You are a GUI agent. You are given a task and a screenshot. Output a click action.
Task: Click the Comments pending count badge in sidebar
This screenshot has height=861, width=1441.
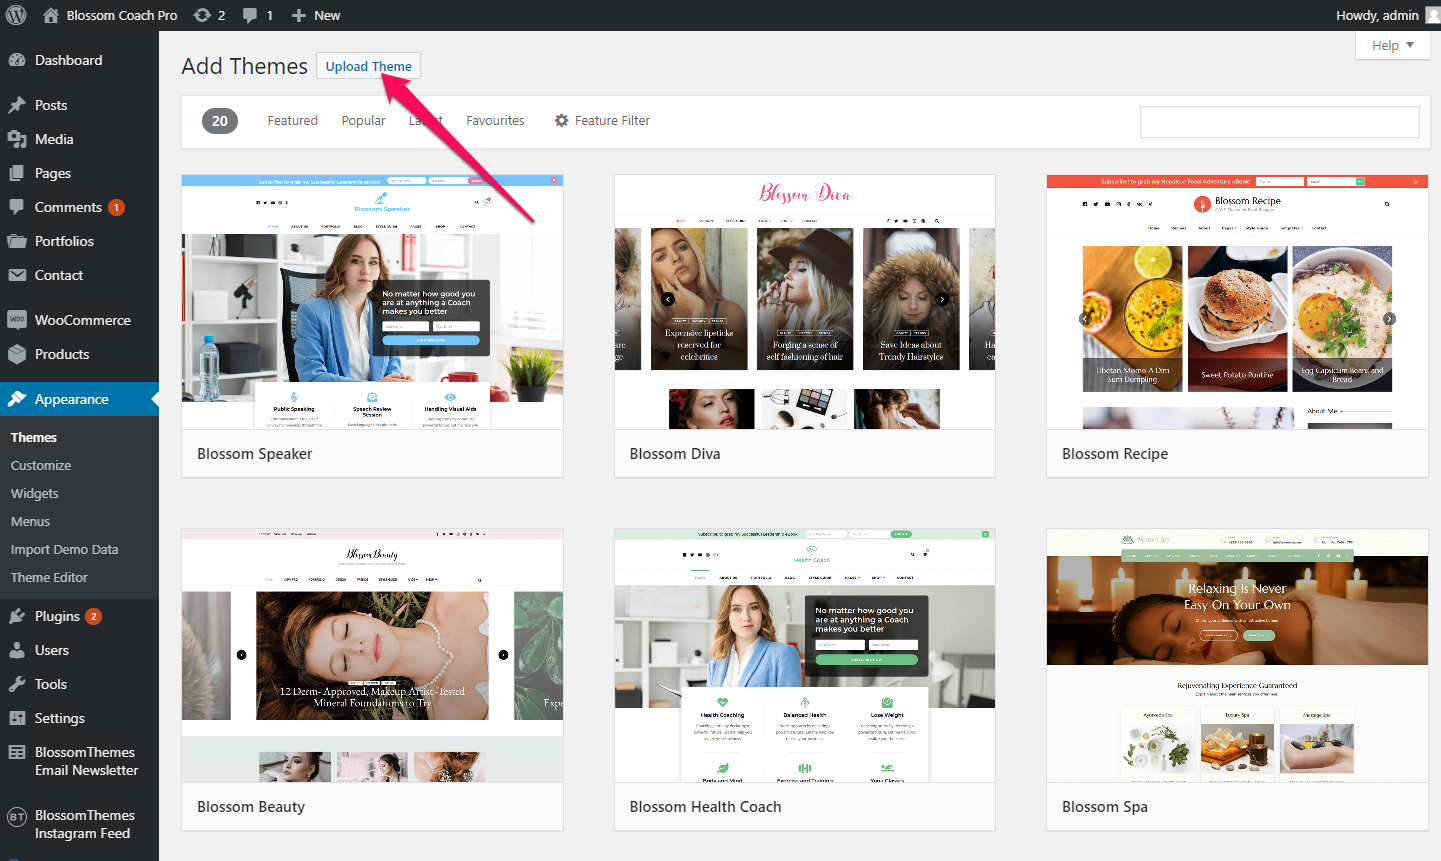tap(116, 207)
